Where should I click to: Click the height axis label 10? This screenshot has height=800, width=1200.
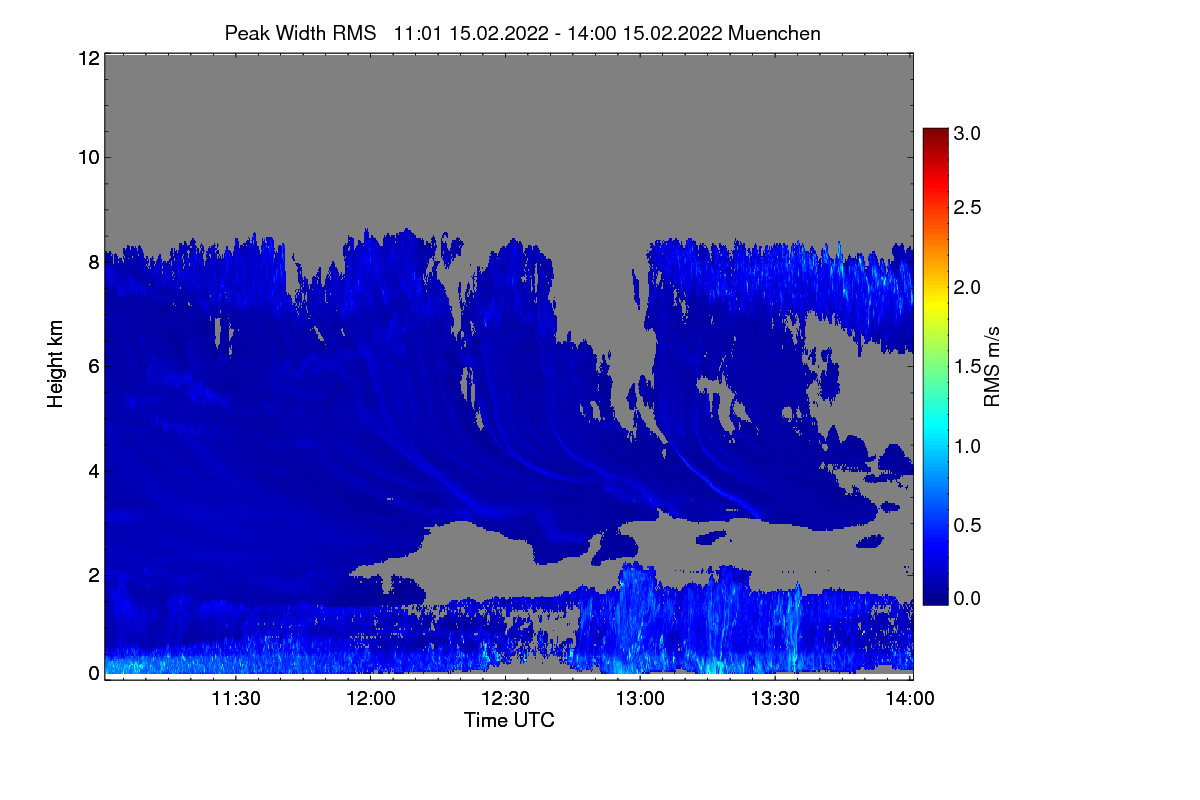tap(87, 157)
